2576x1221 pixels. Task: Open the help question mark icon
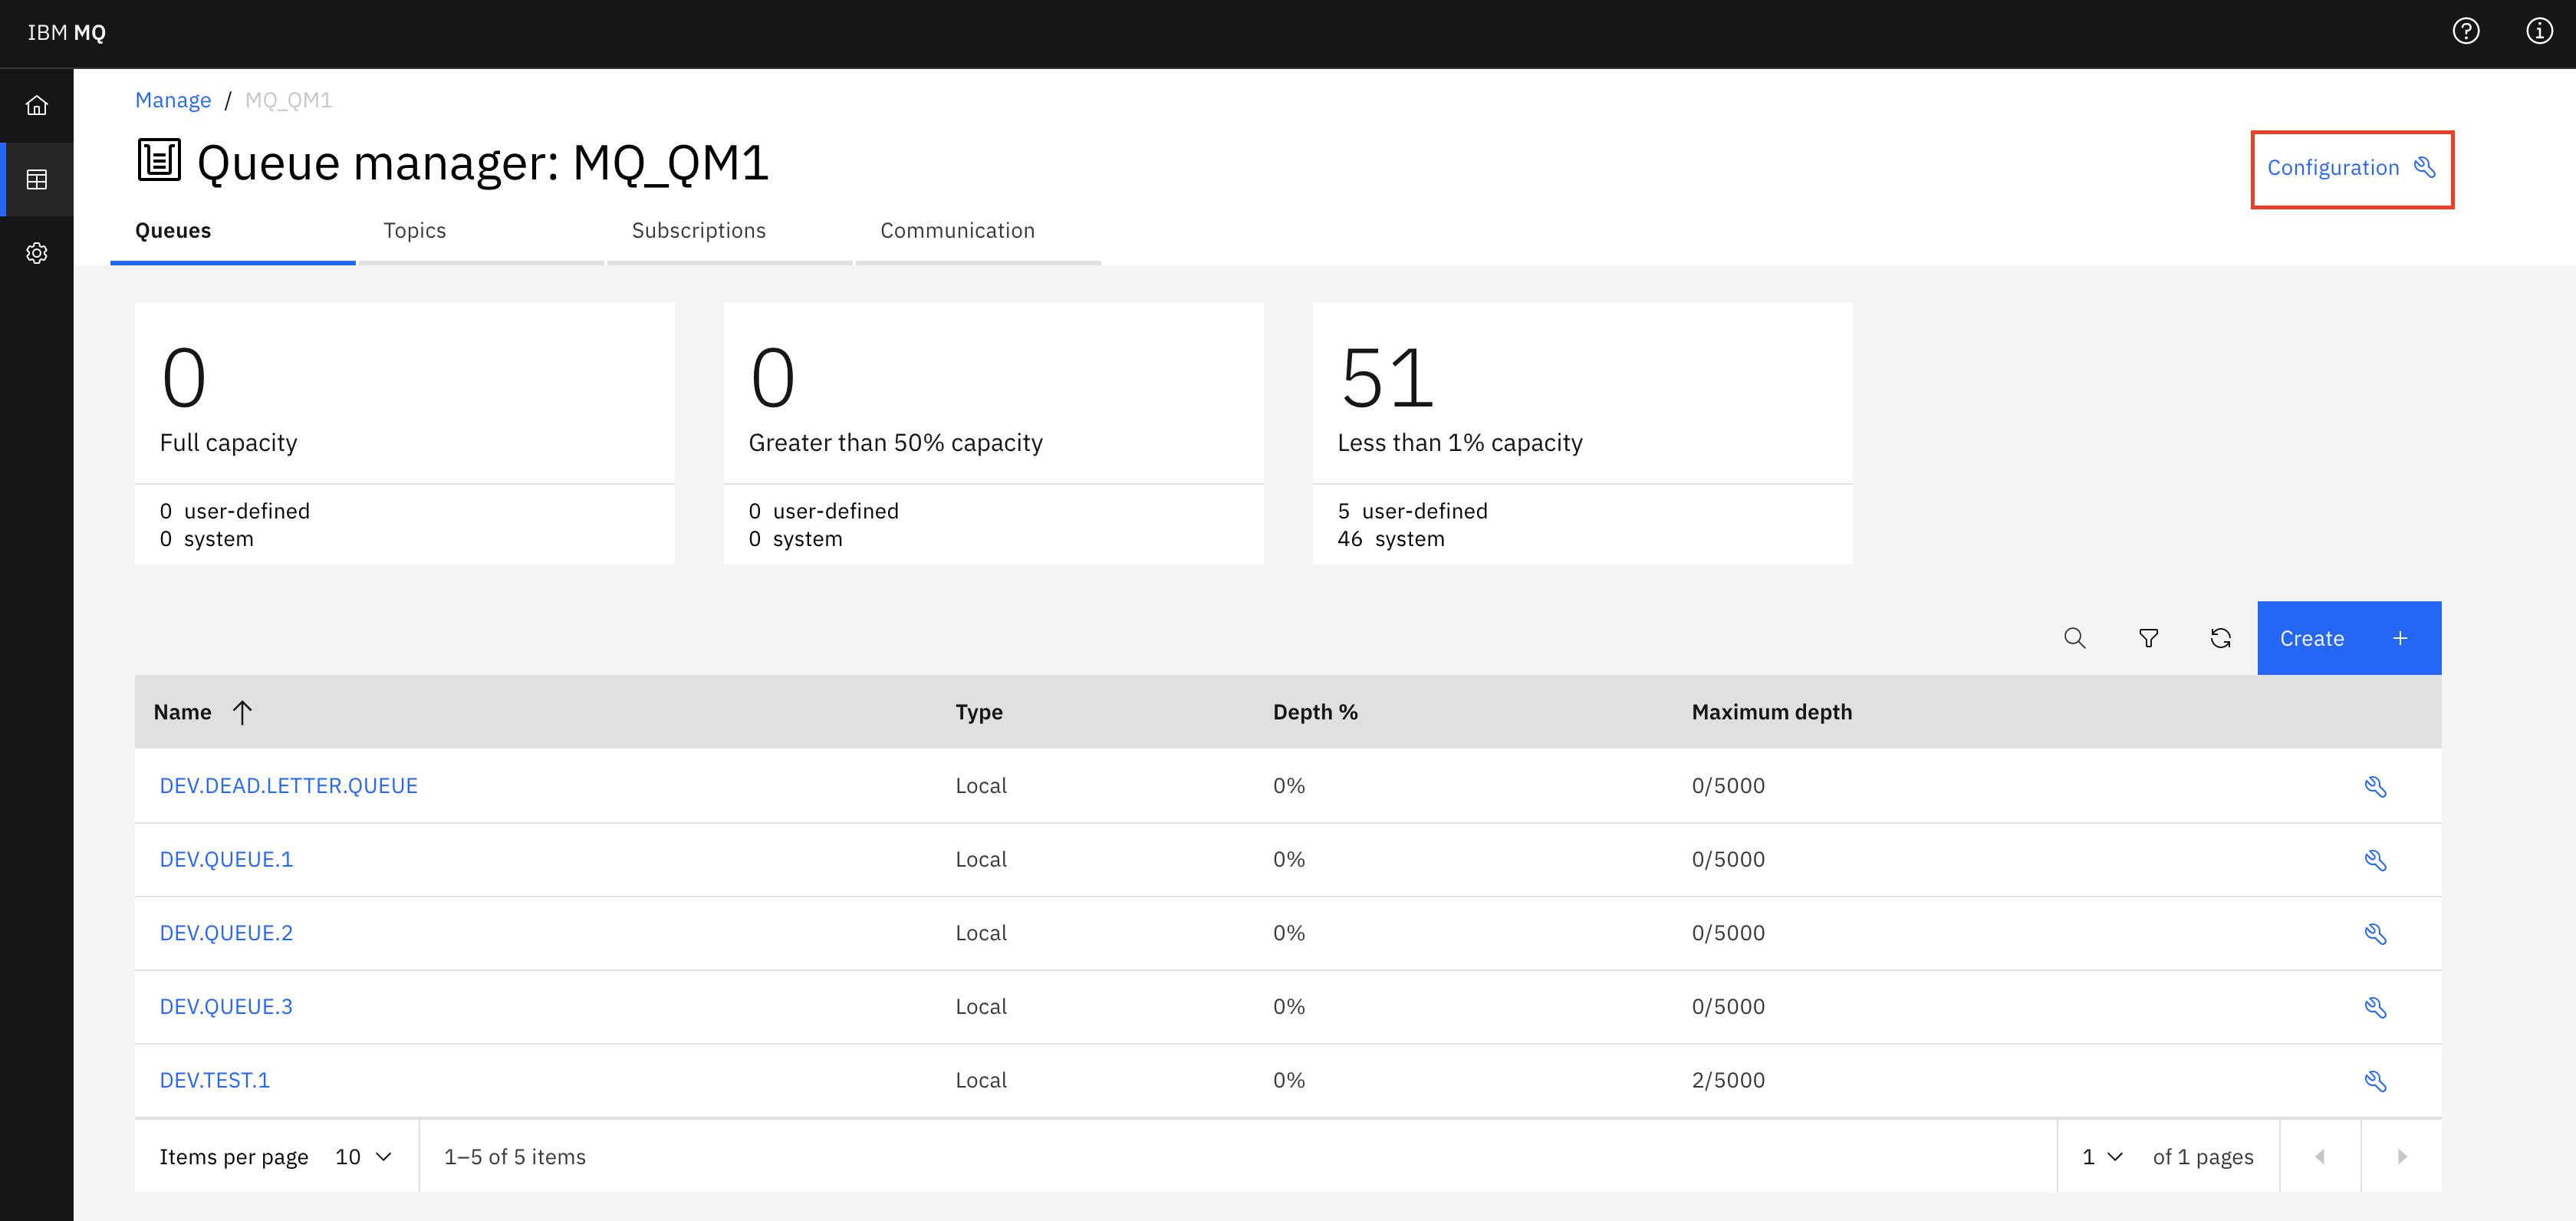[x=2465, y=31]
